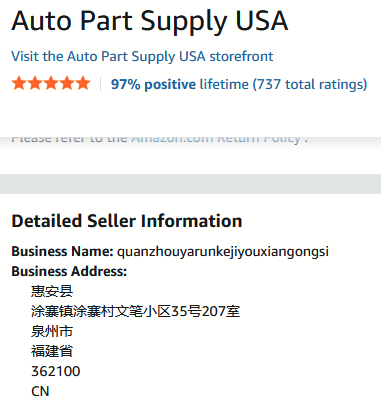Viewport: 381px width, 406px height.
Task: Select the quanzhouyarunkejiyouxiangongsi business name text
Action: pyautogui.click(x=223, y=252)
